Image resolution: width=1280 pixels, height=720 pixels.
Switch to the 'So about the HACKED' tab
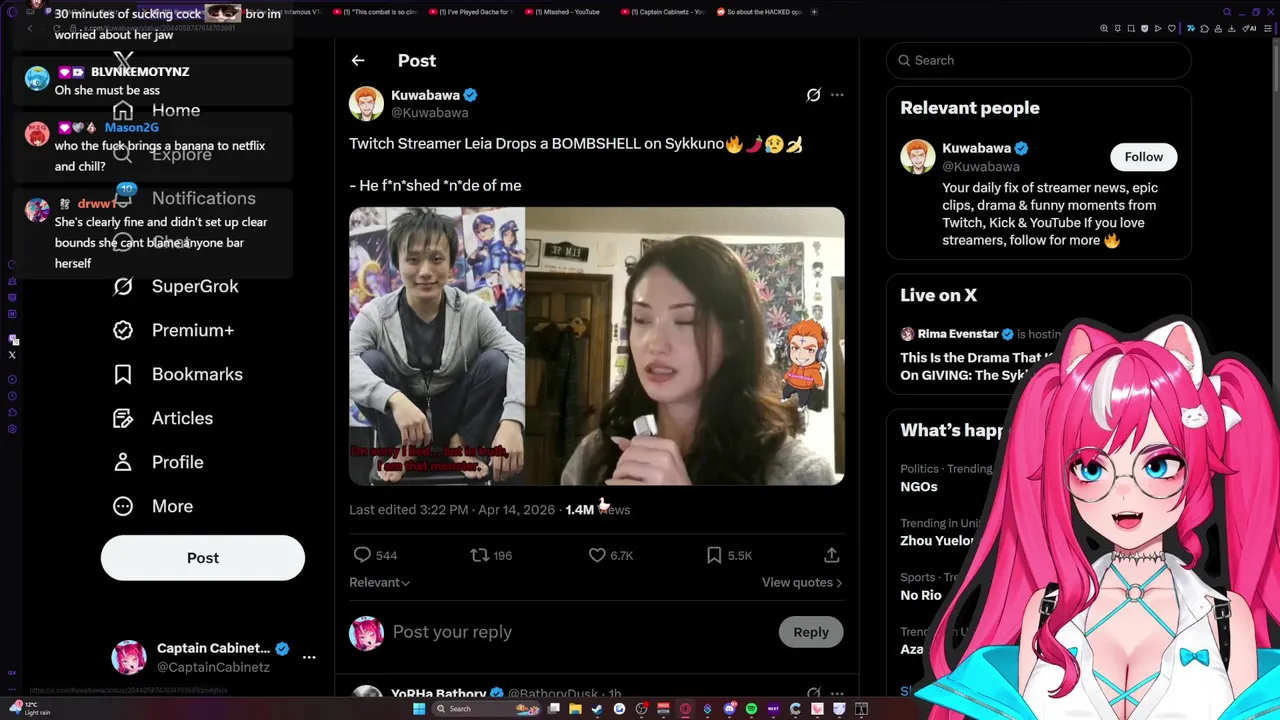point(760,12)
